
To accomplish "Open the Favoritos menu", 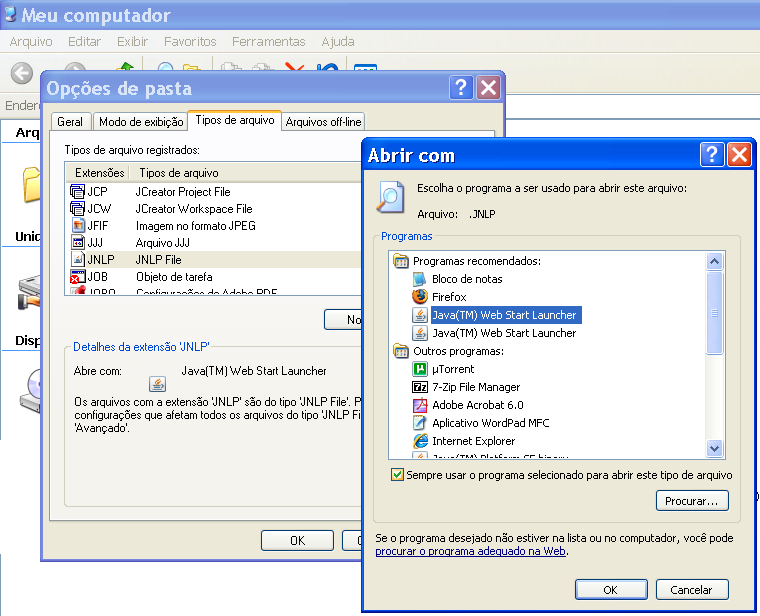I will pos(190,42).
